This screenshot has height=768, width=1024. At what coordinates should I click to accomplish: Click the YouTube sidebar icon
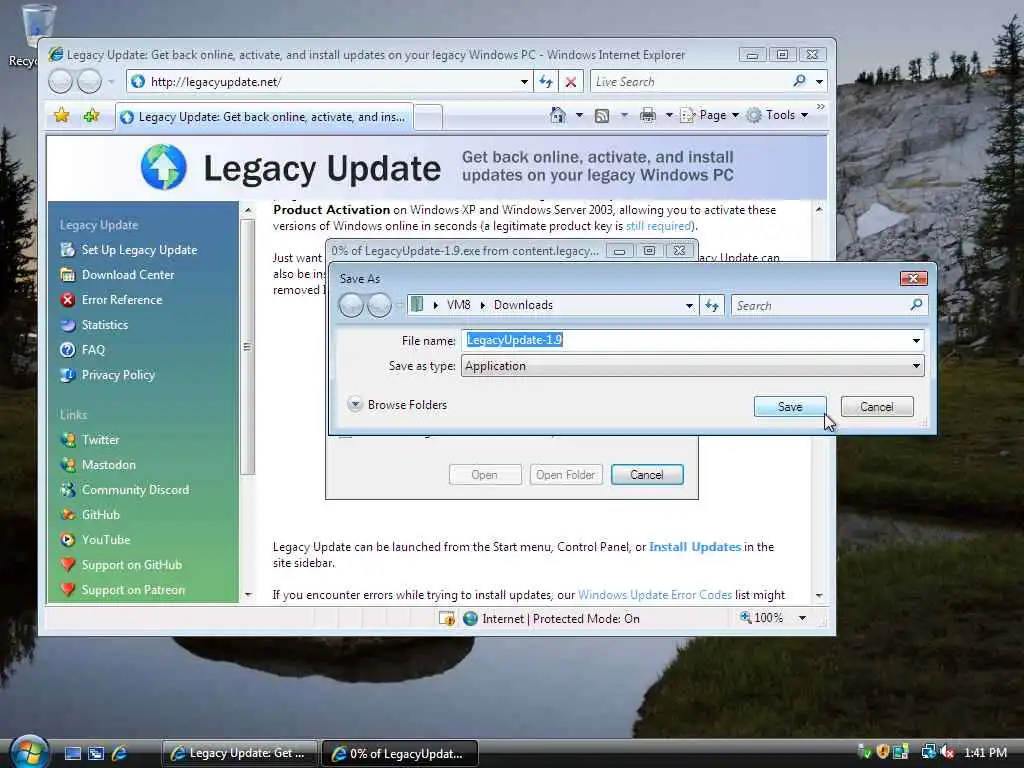[x=67, y=539]
